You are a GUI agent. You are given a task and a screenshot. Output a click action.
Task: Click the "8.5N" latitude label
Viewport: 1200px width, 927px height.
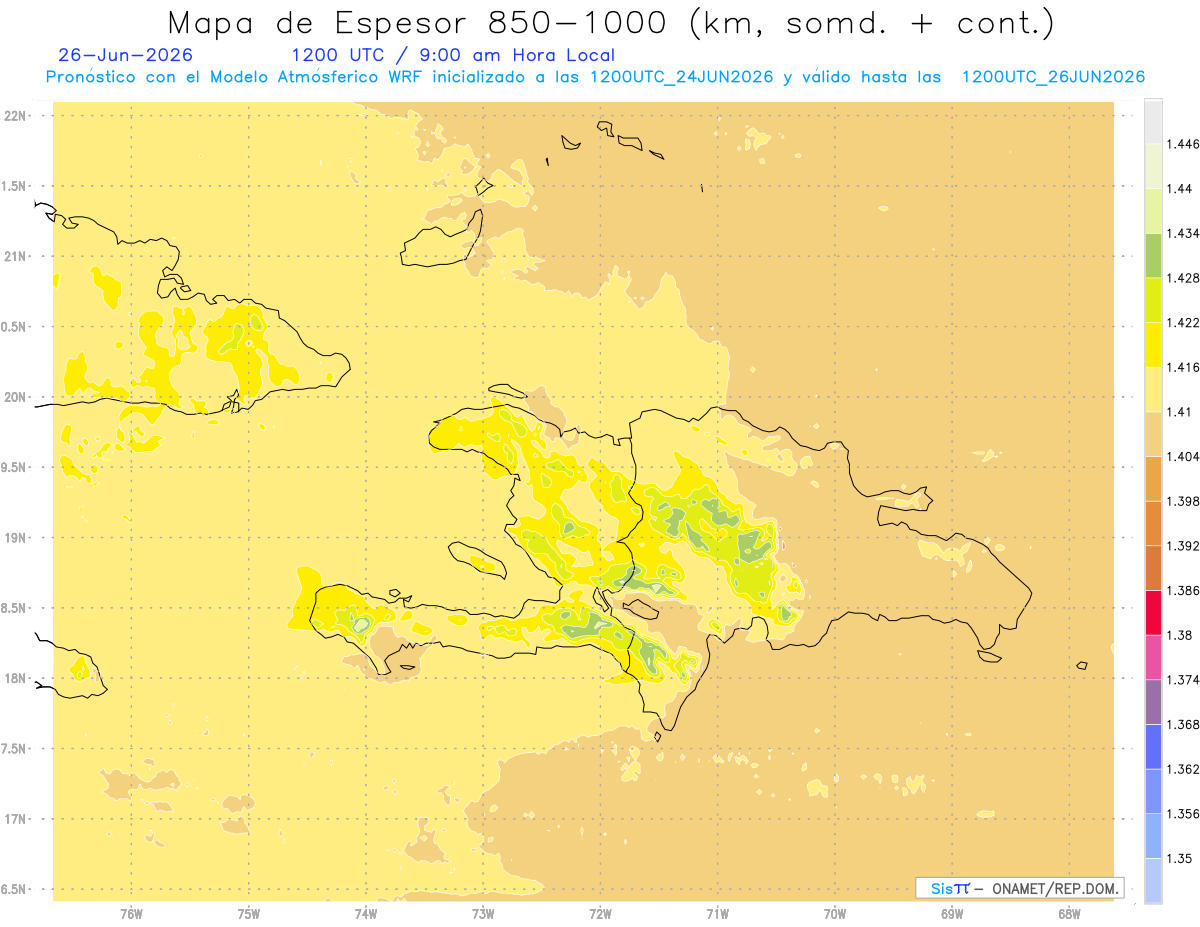(x=15, y=608)
